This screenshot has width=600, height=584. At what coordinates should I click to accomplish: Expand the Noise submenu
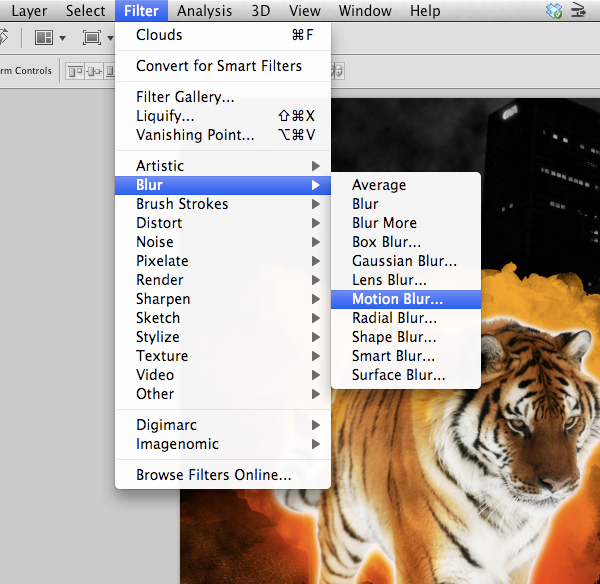[223, 242]
